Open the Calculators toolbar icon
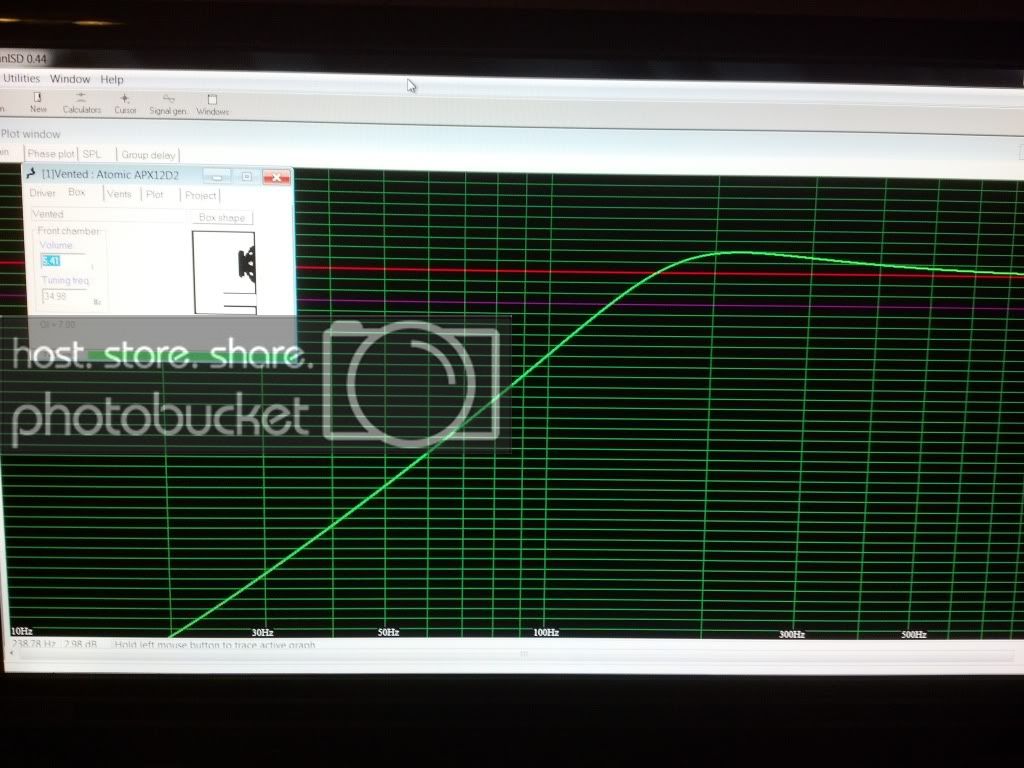Viewport: 1024px width, 768px height. pos(82,103)
